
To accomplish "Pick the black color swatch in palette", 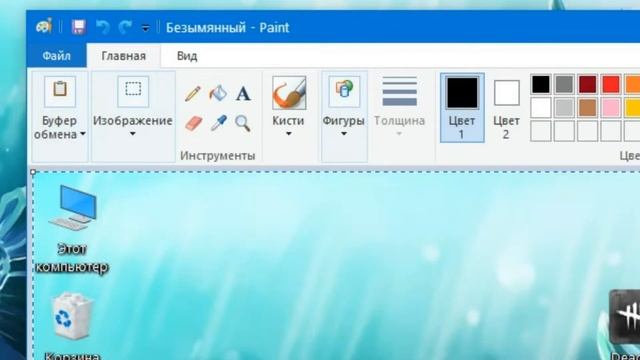I will [x=541, y=84].
